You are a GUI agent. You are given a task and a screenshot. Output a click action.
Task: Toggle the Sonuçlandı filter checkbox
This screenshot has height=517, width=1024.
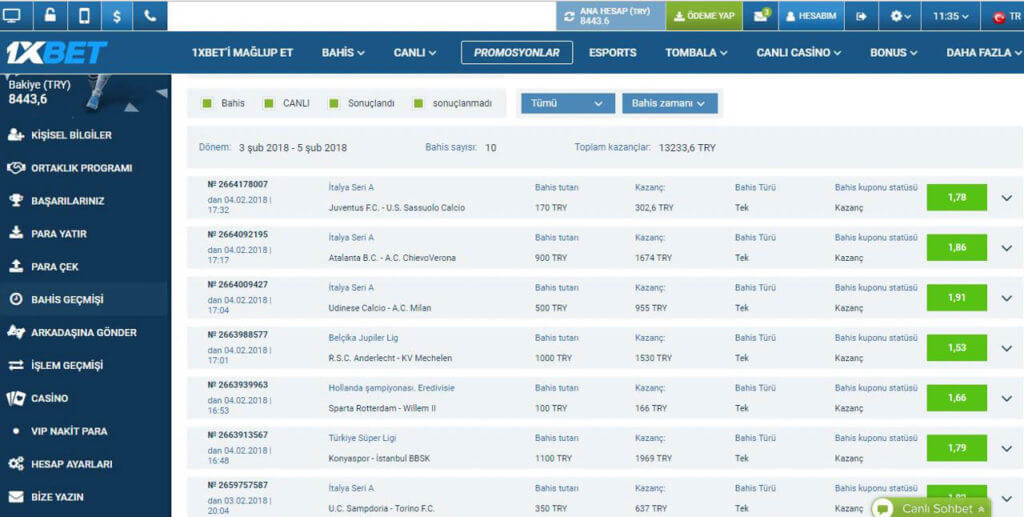tap(334, 103)
